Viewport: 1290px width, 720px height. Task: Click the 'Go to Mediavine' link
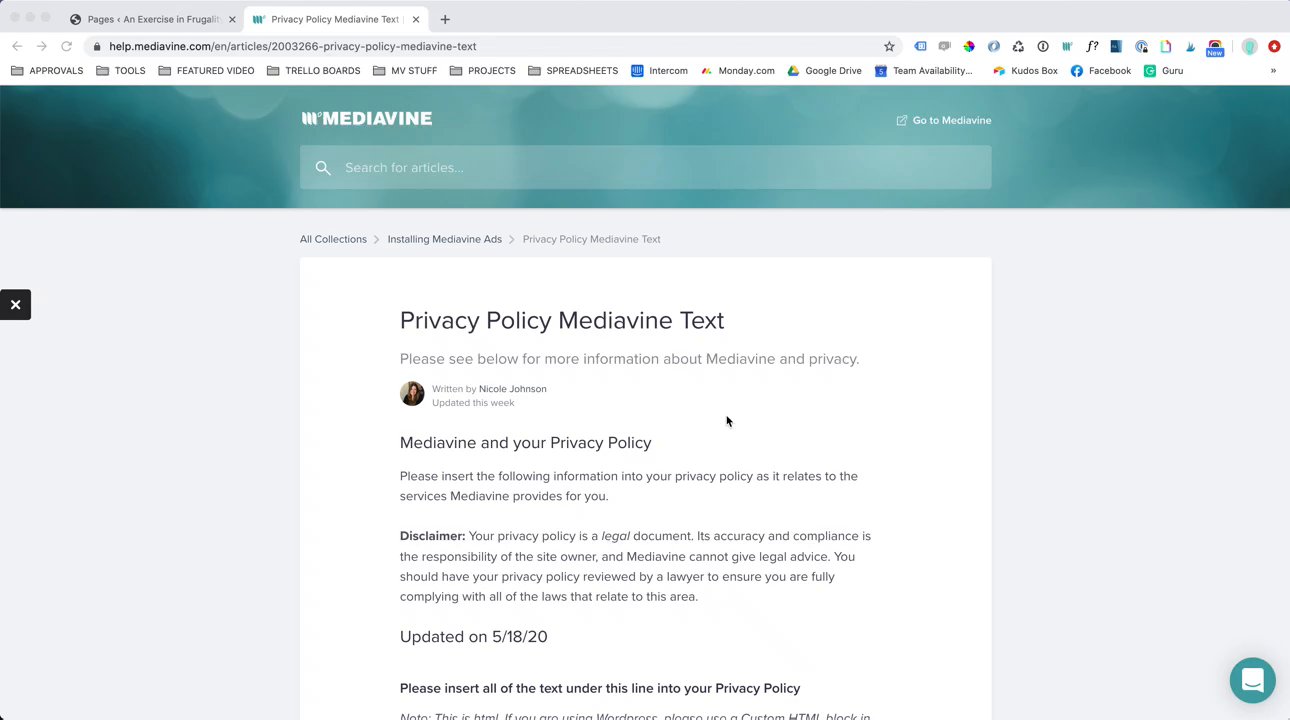[943, 120]
